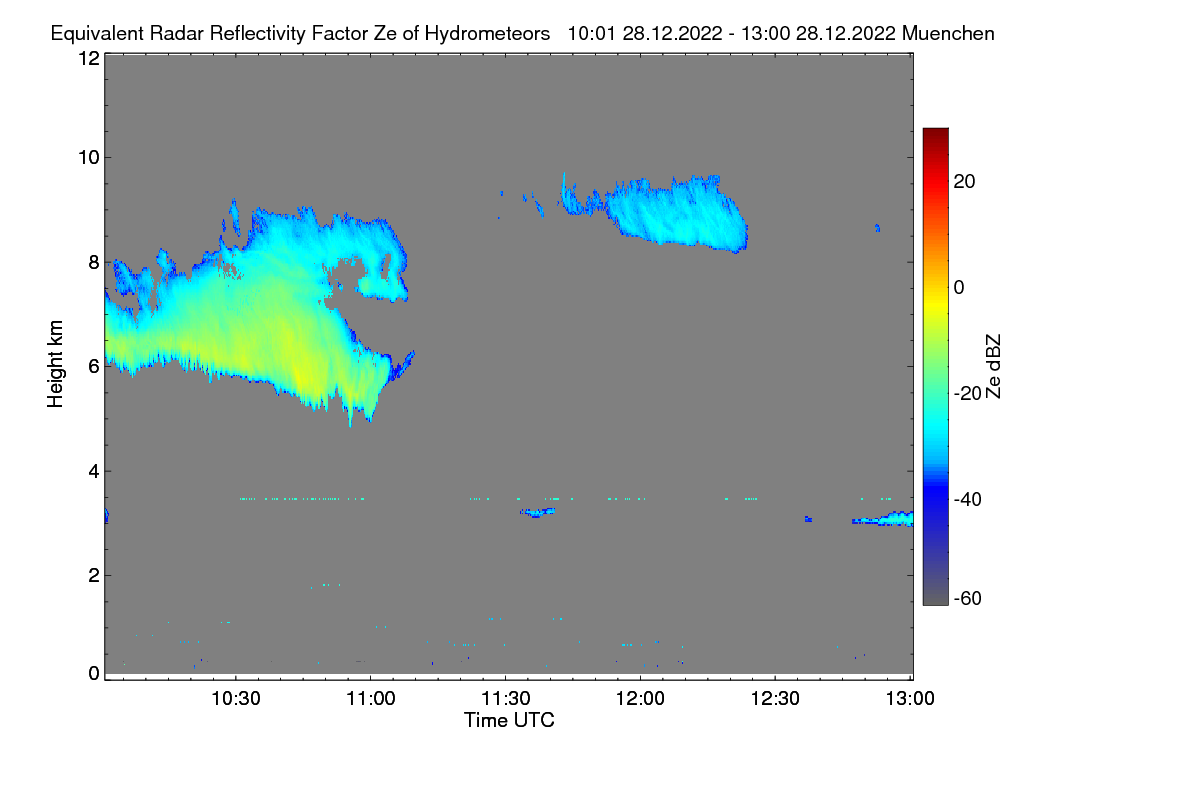Click the 'Height km' axis label
1200x800 pixels.
point(56,363)
